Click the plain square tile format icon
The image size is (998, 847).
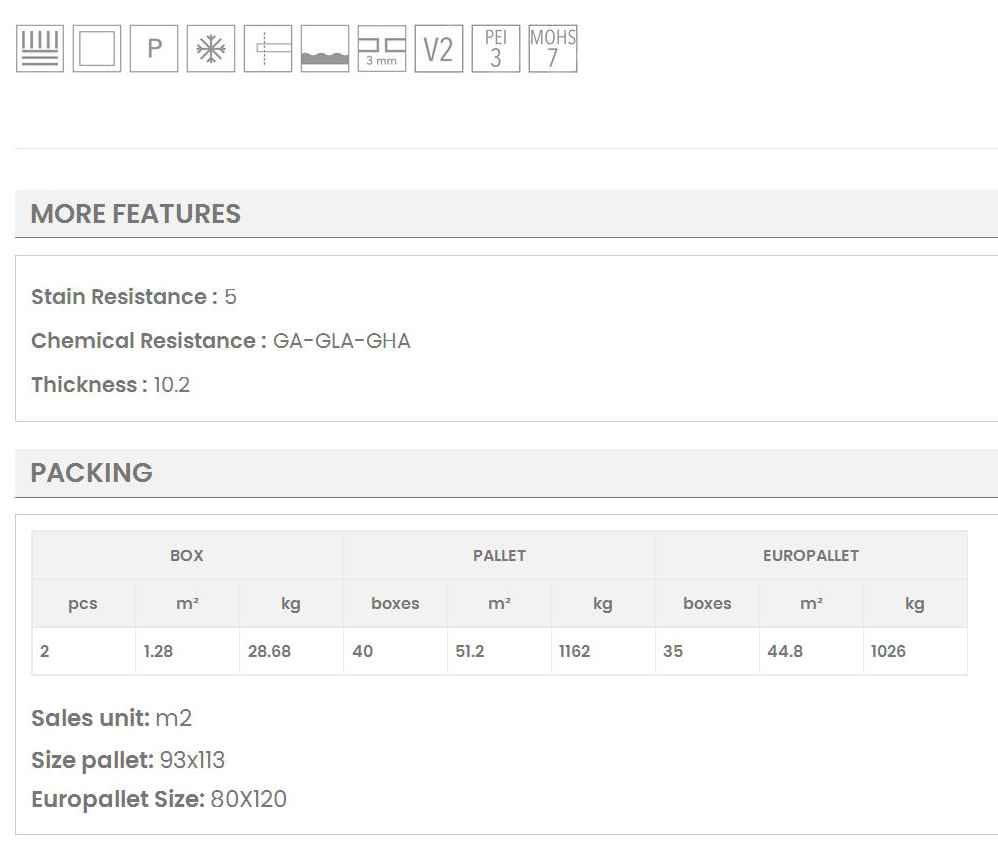97,49
